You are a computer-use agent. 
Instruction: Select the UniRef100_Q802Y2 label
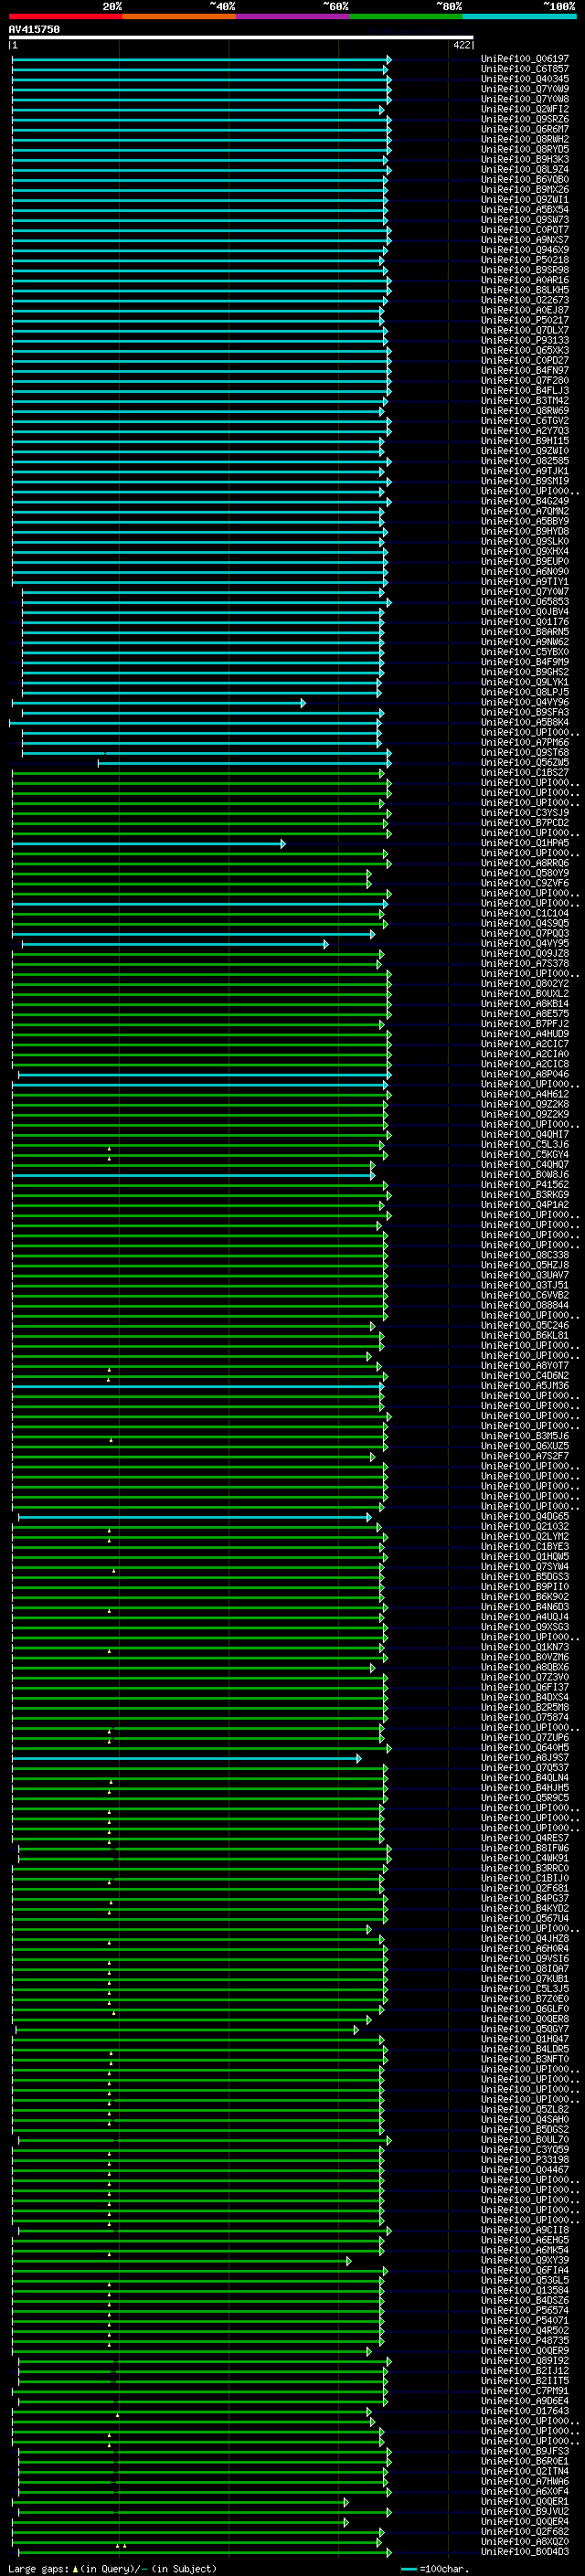pyautogui.click(x=525, y=983)
